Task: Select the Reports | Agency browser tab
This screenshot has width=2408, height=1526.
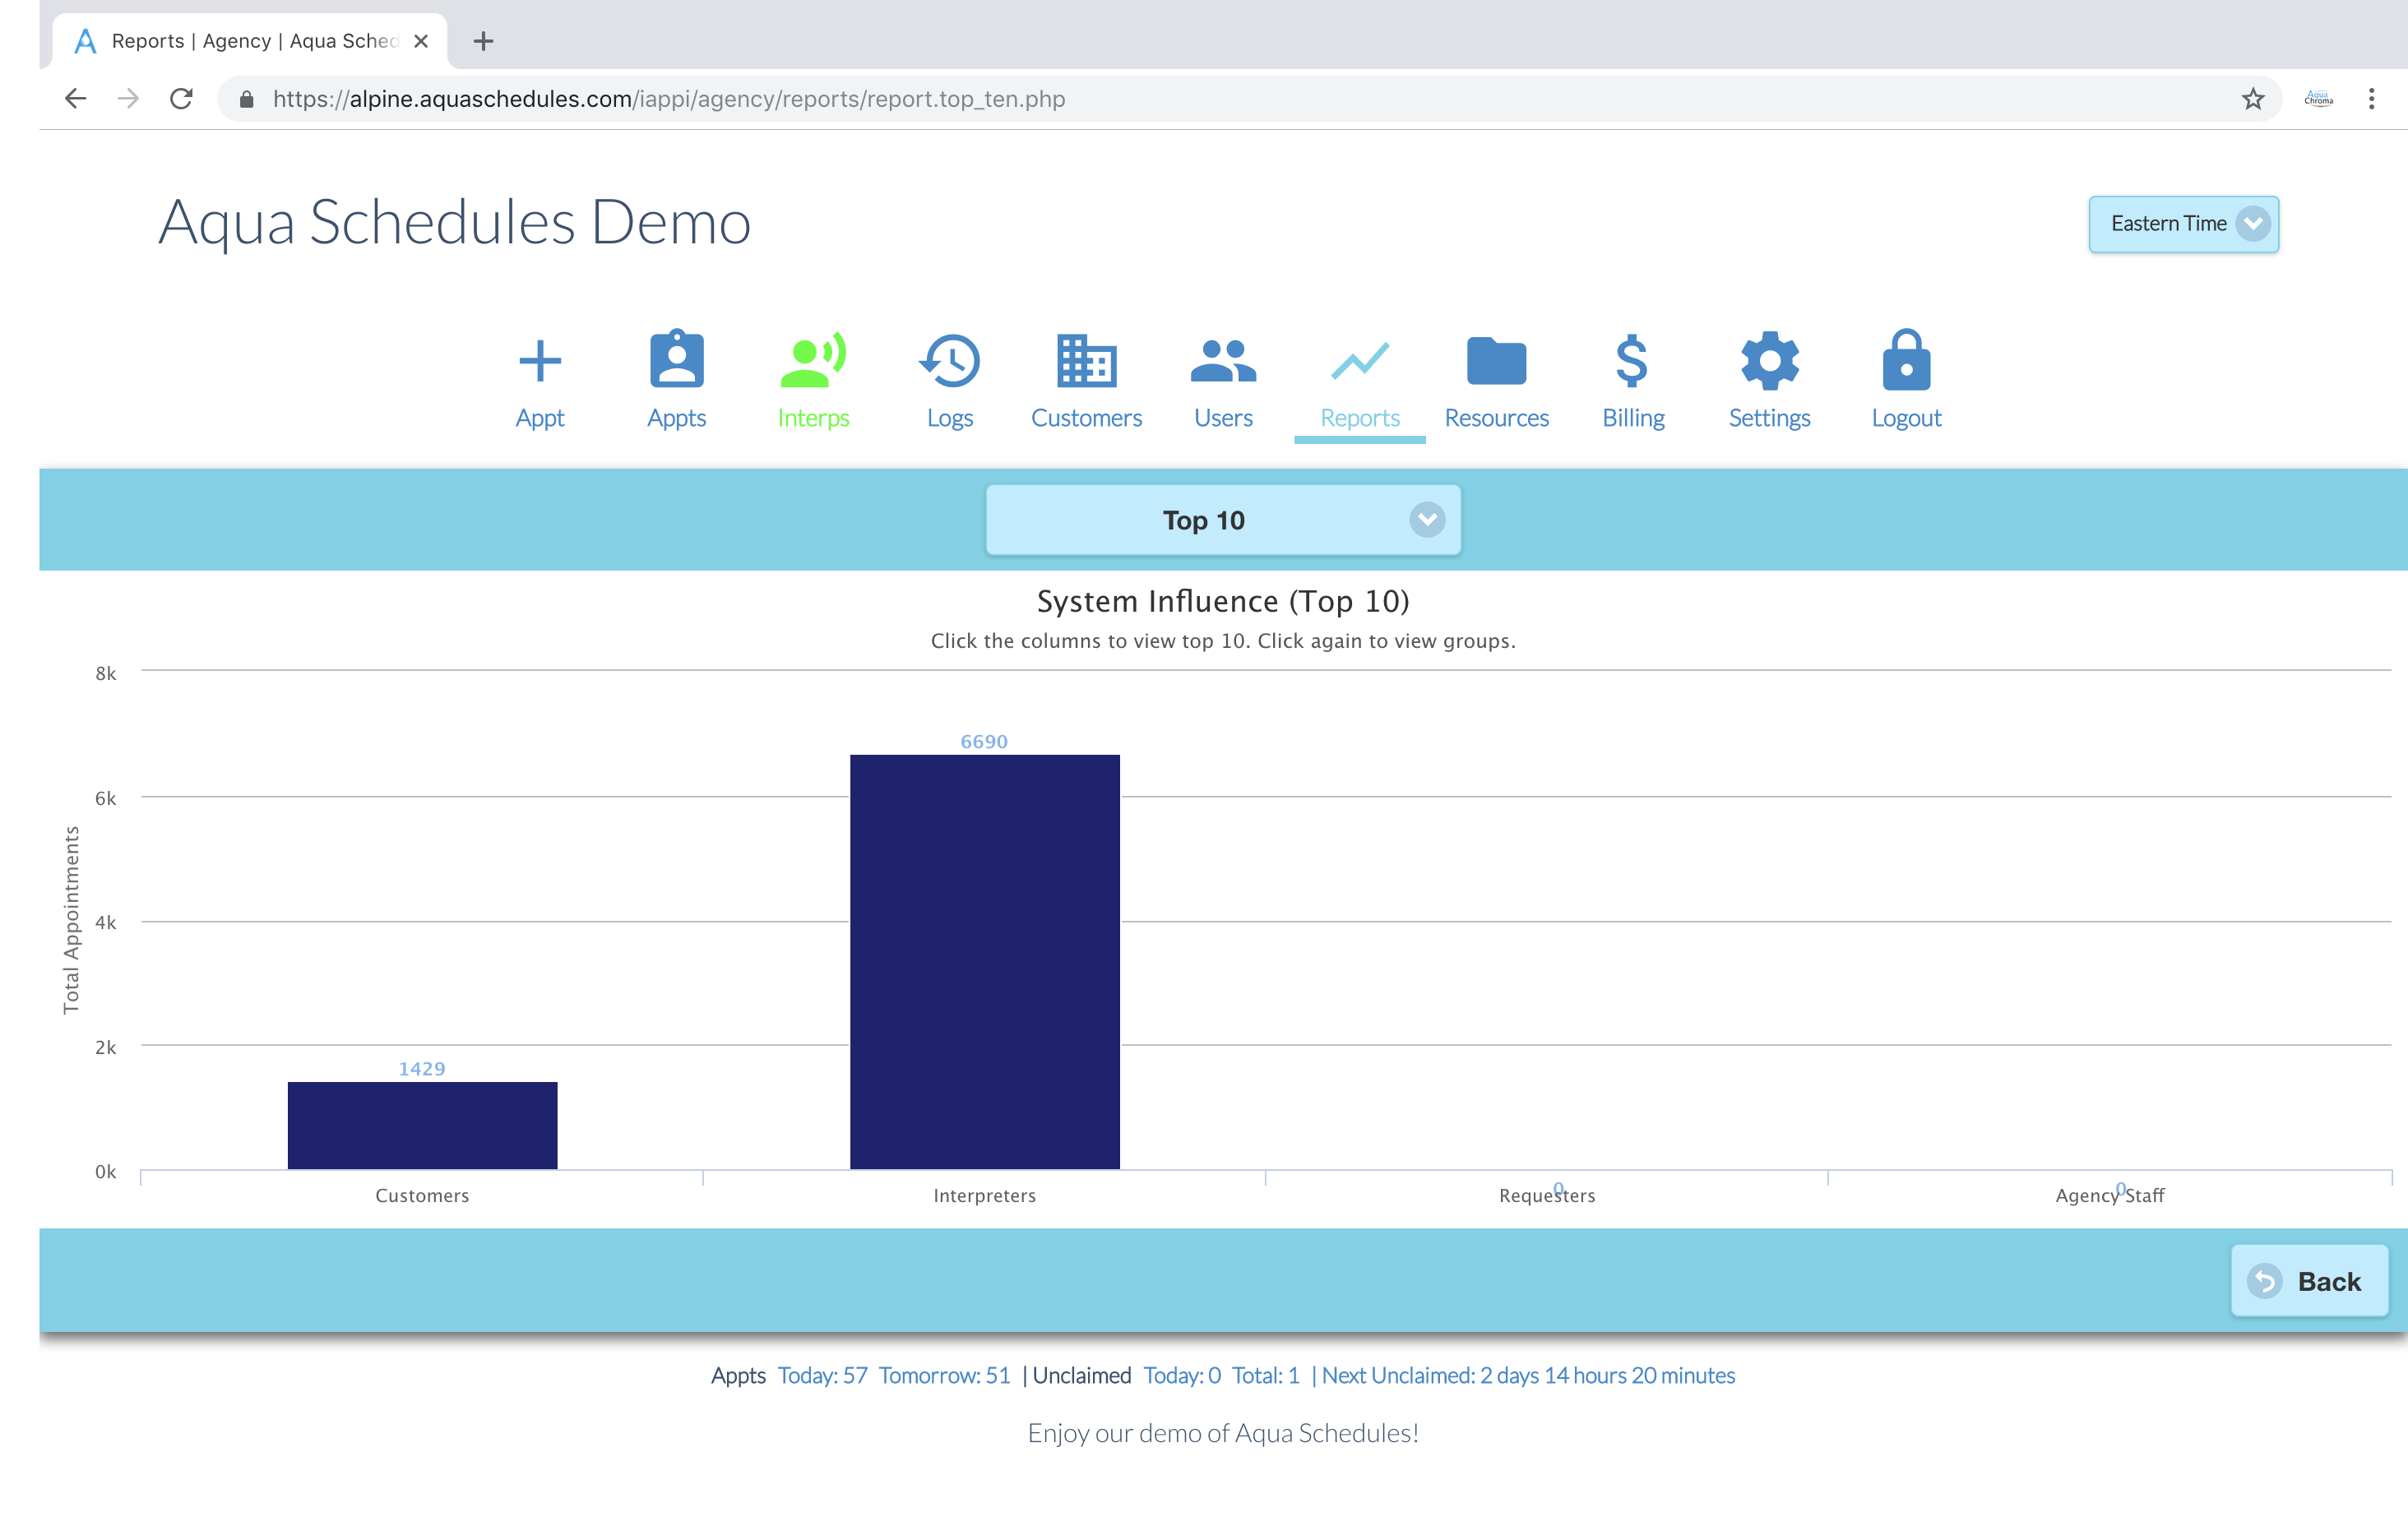Action: 250,41
